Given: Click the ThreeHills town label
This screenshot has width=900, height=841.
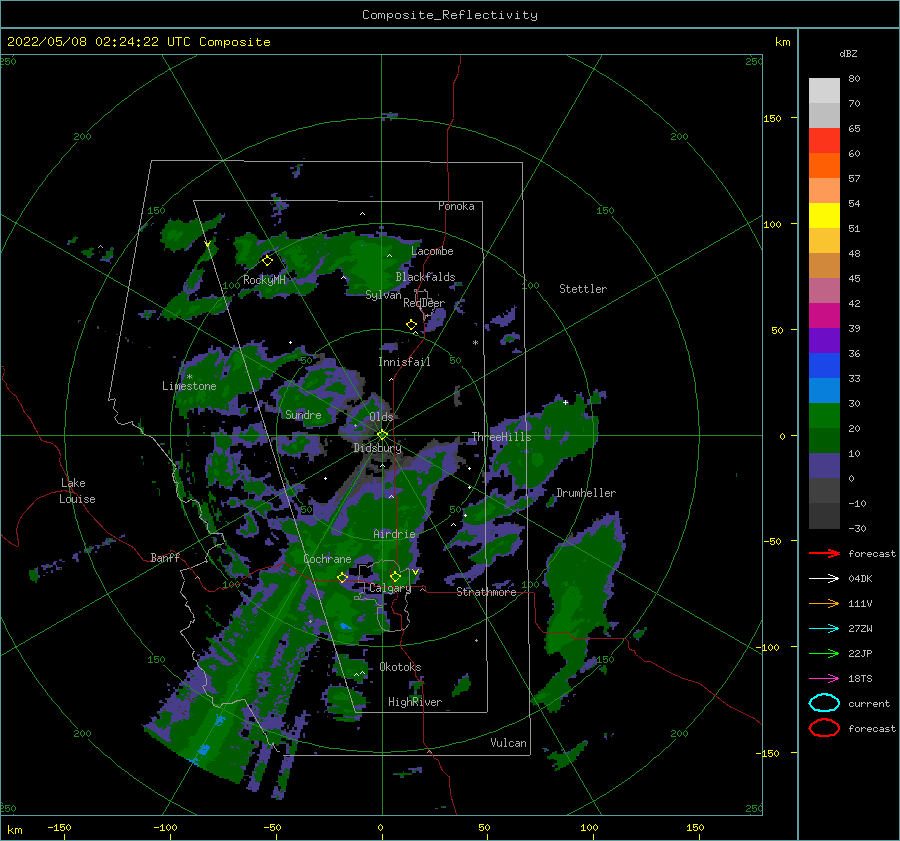Looking at the screenshot, I should (502, 437).
